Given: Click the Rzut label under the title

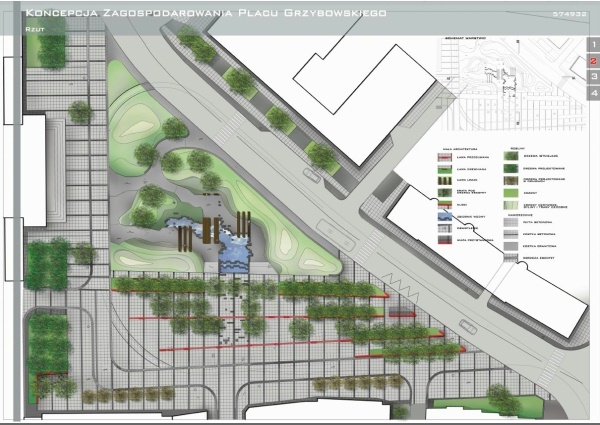Looking at the screenshot, I should (34, 31).
